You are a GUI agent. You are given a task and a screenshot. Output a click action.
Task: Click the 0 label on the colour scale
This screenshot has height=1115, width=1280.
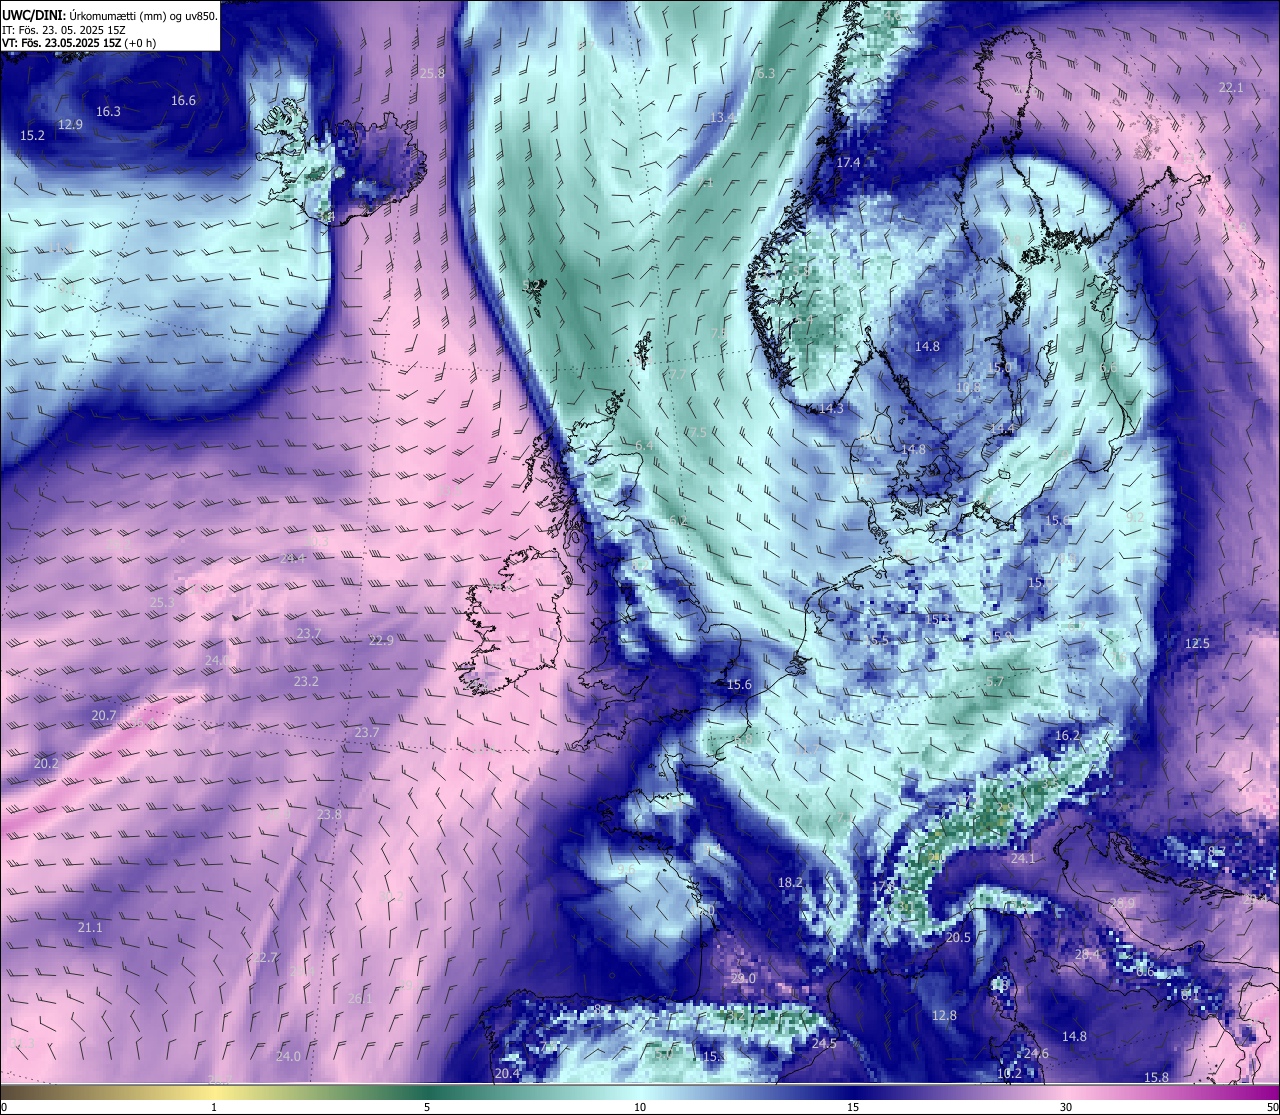pos(3,1107)
